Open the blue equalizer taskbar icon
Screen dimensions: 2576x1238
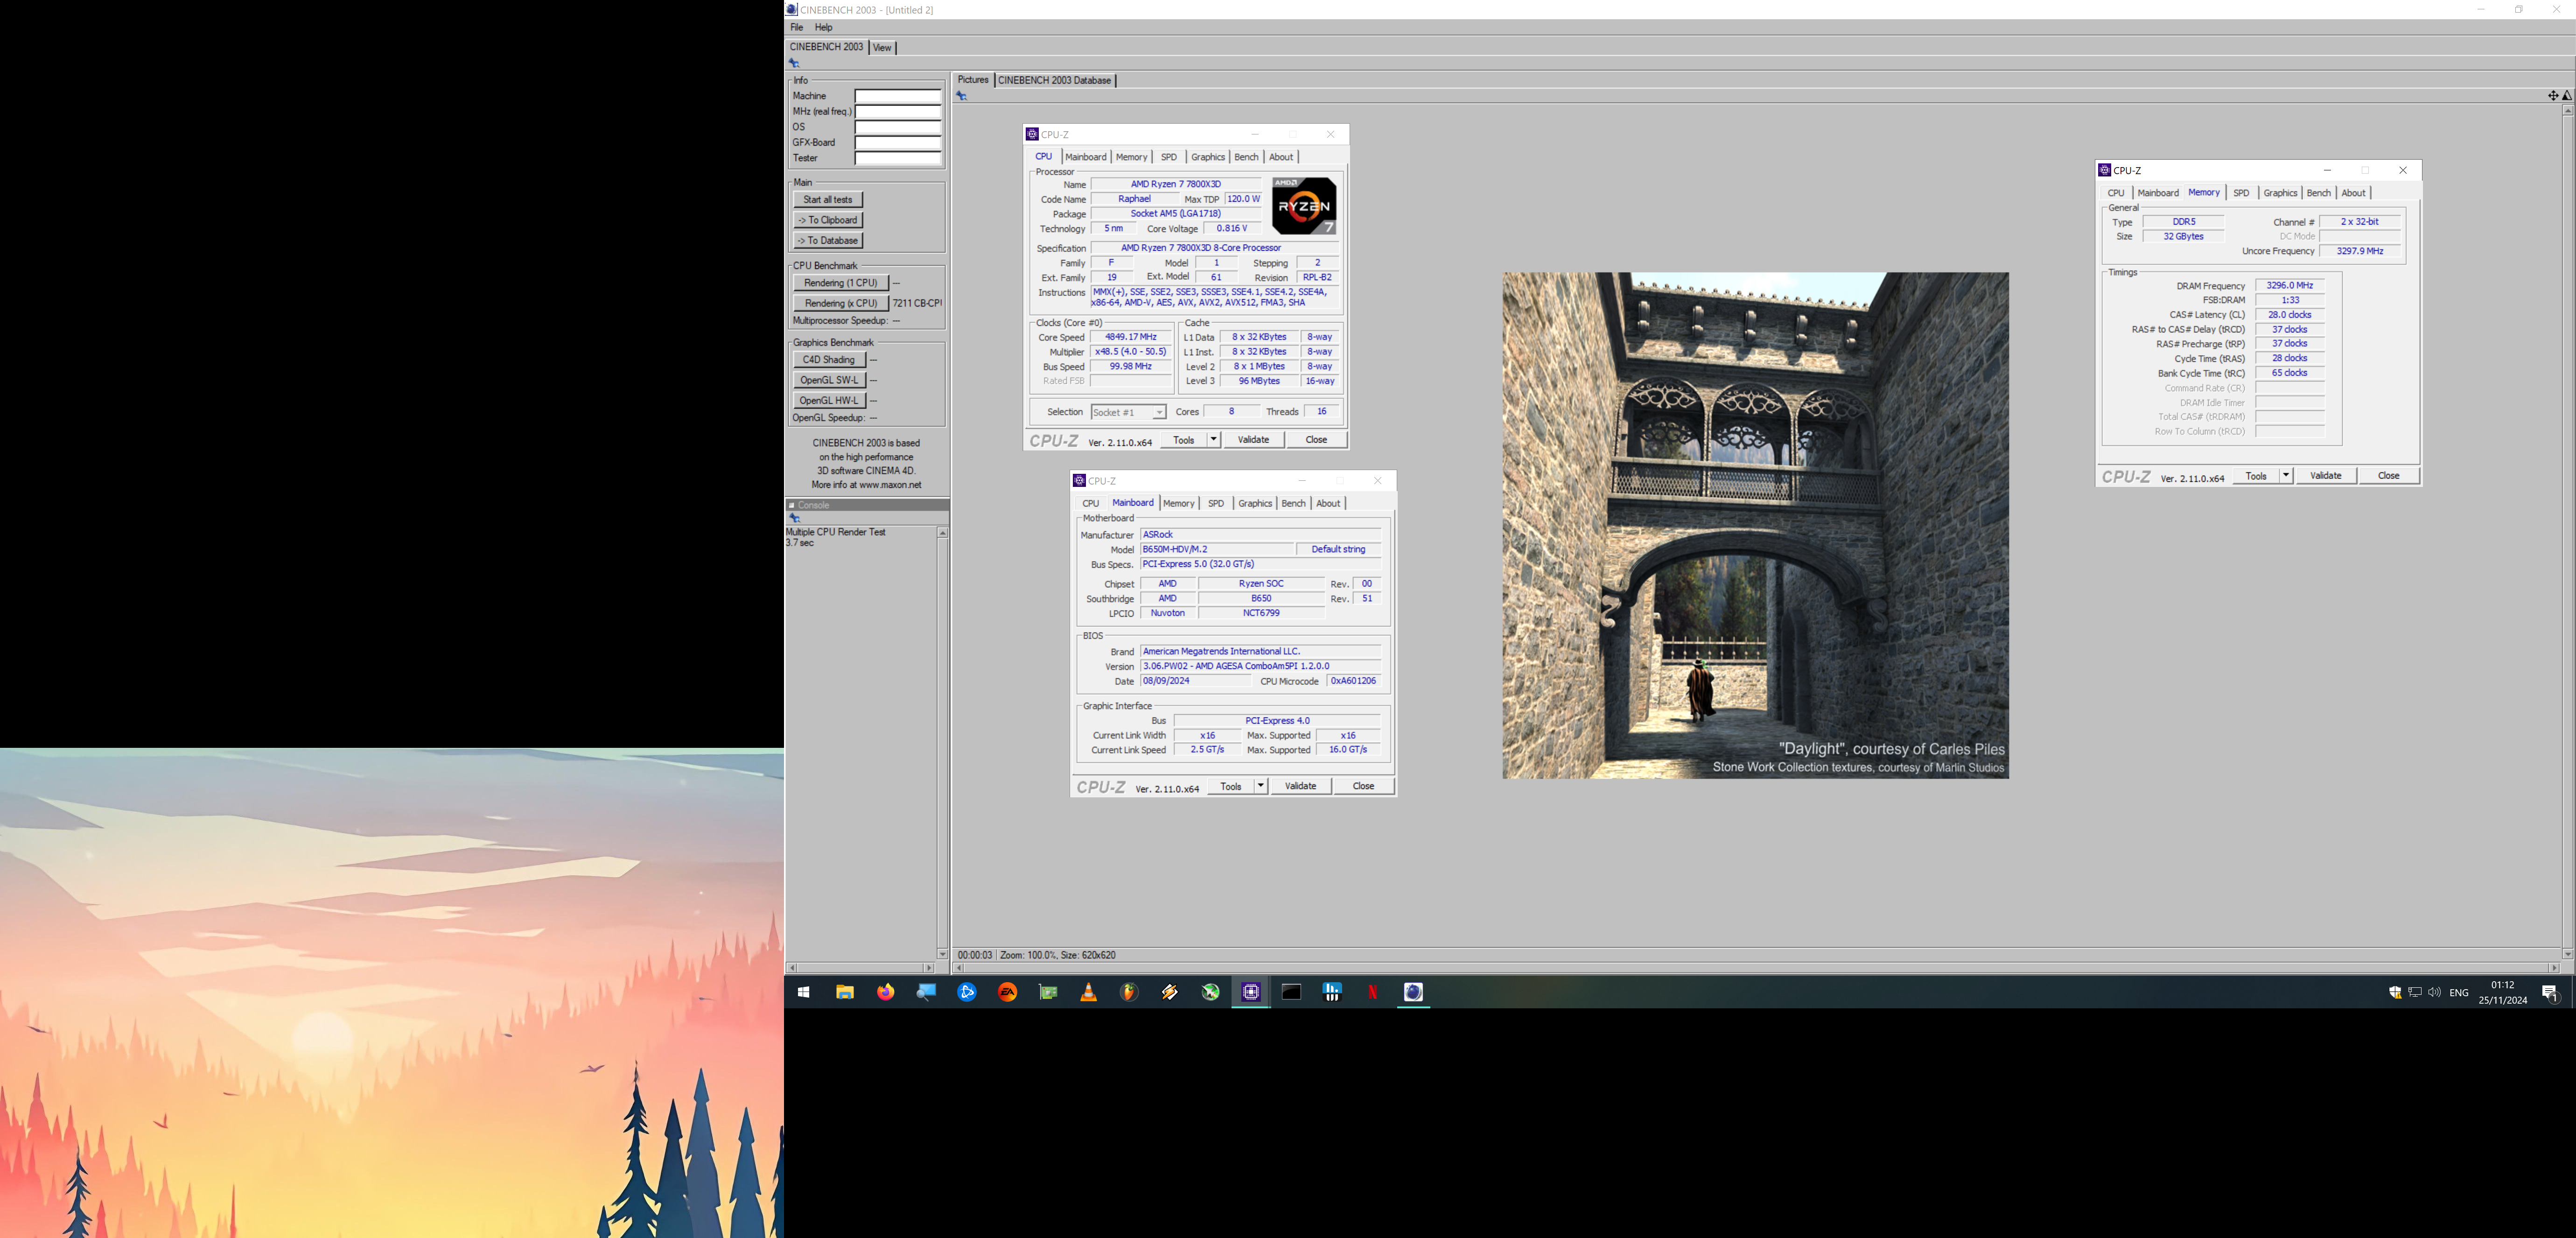click(x=1332, y=992)
